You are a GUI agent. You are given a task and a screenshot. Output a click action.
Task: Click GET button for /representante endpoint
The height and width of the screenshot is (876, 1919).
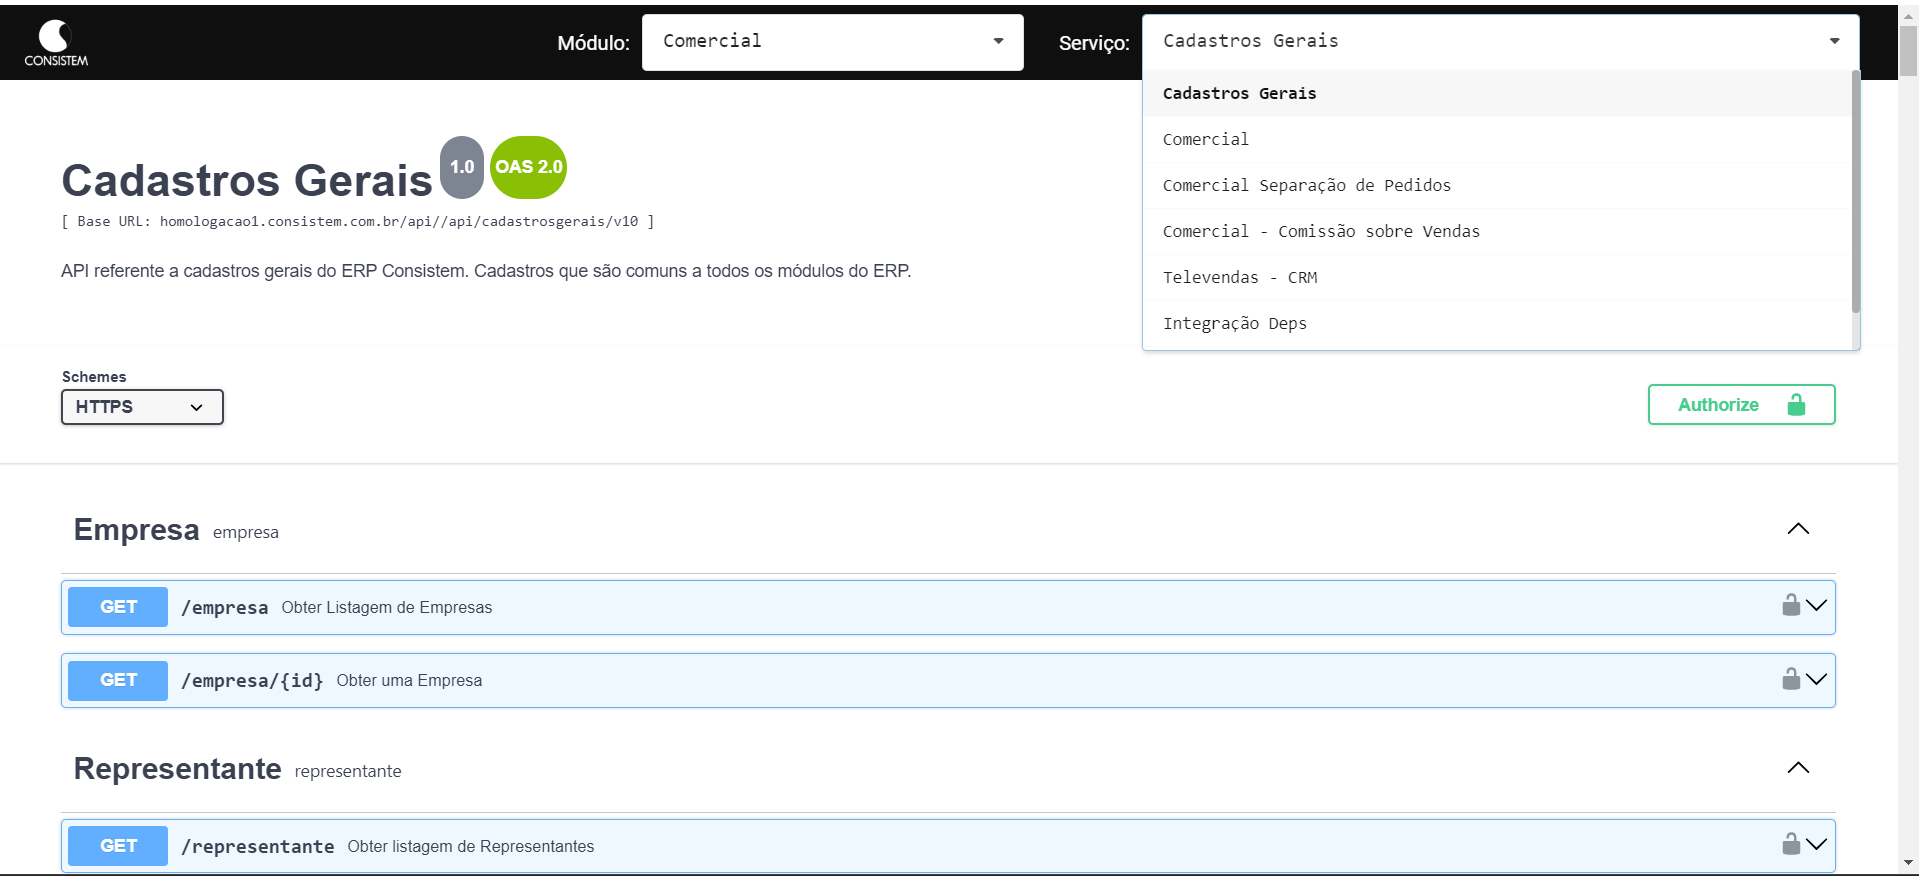coord(118,846)
